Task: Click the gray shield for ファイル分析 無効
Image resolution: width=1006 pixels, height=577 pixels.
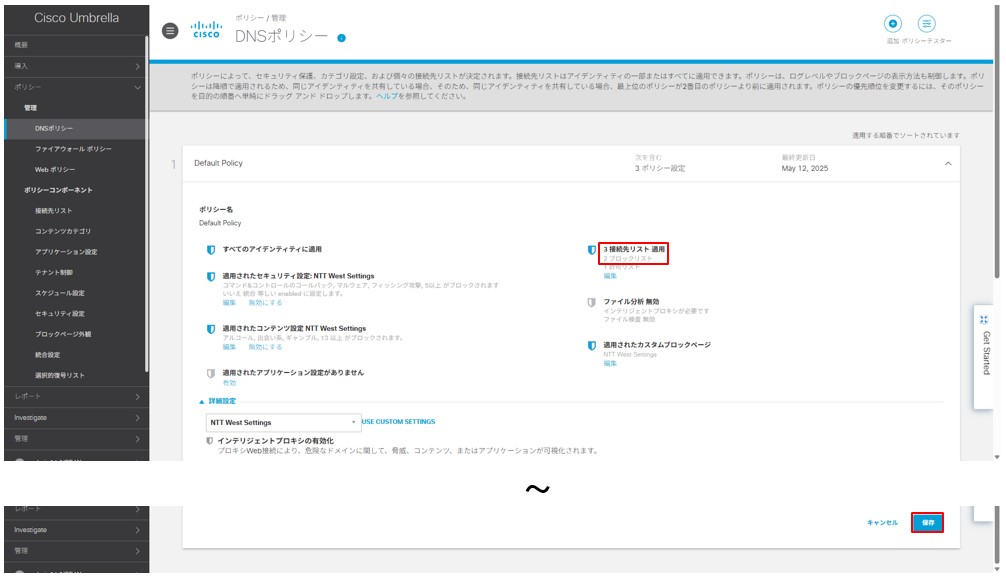Action: pyautogui.click(x=592, y=302)
